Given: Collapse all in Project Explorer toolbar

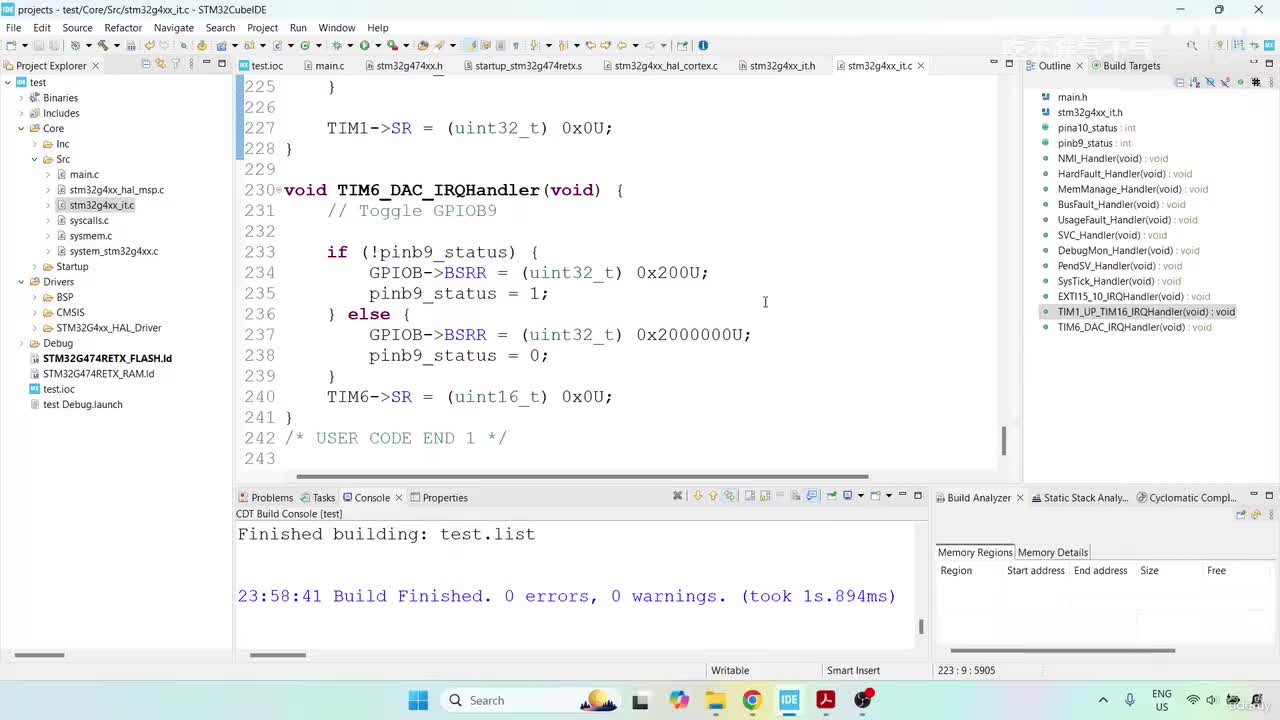Looking at the screenshot, I should click(146, 64).
